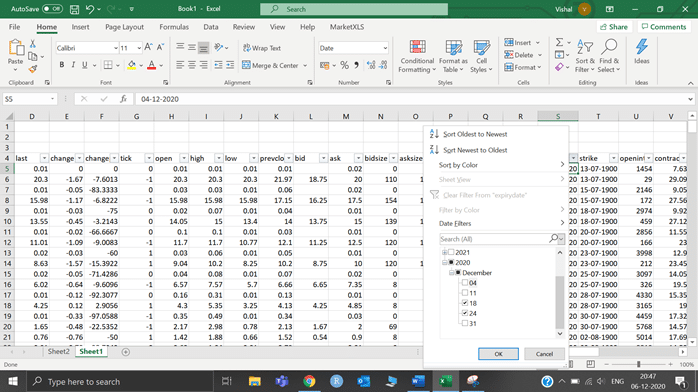Open the Fill Color palette arrow
Image resolution: width=698 pixels, height=392 pixels.
[x=141, y=65]
